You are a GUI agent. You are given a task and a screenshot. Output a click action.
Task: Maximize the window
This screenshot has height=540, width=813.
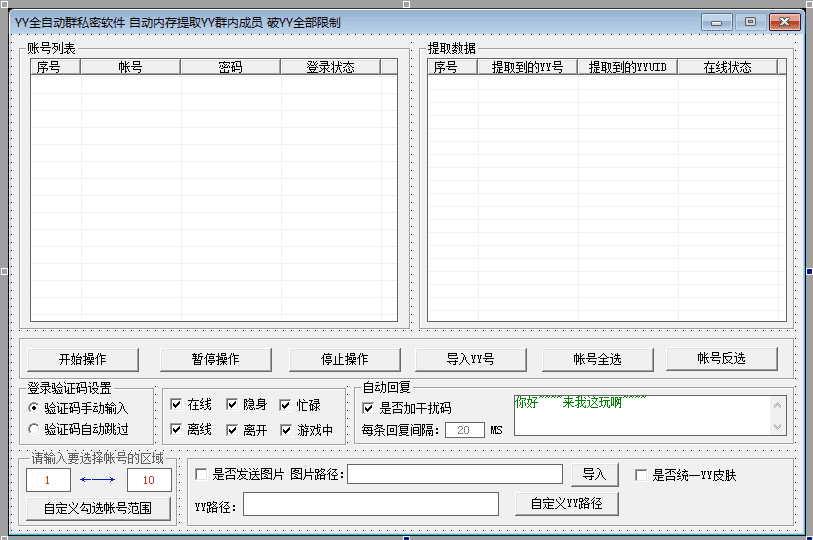pos(750,22)
